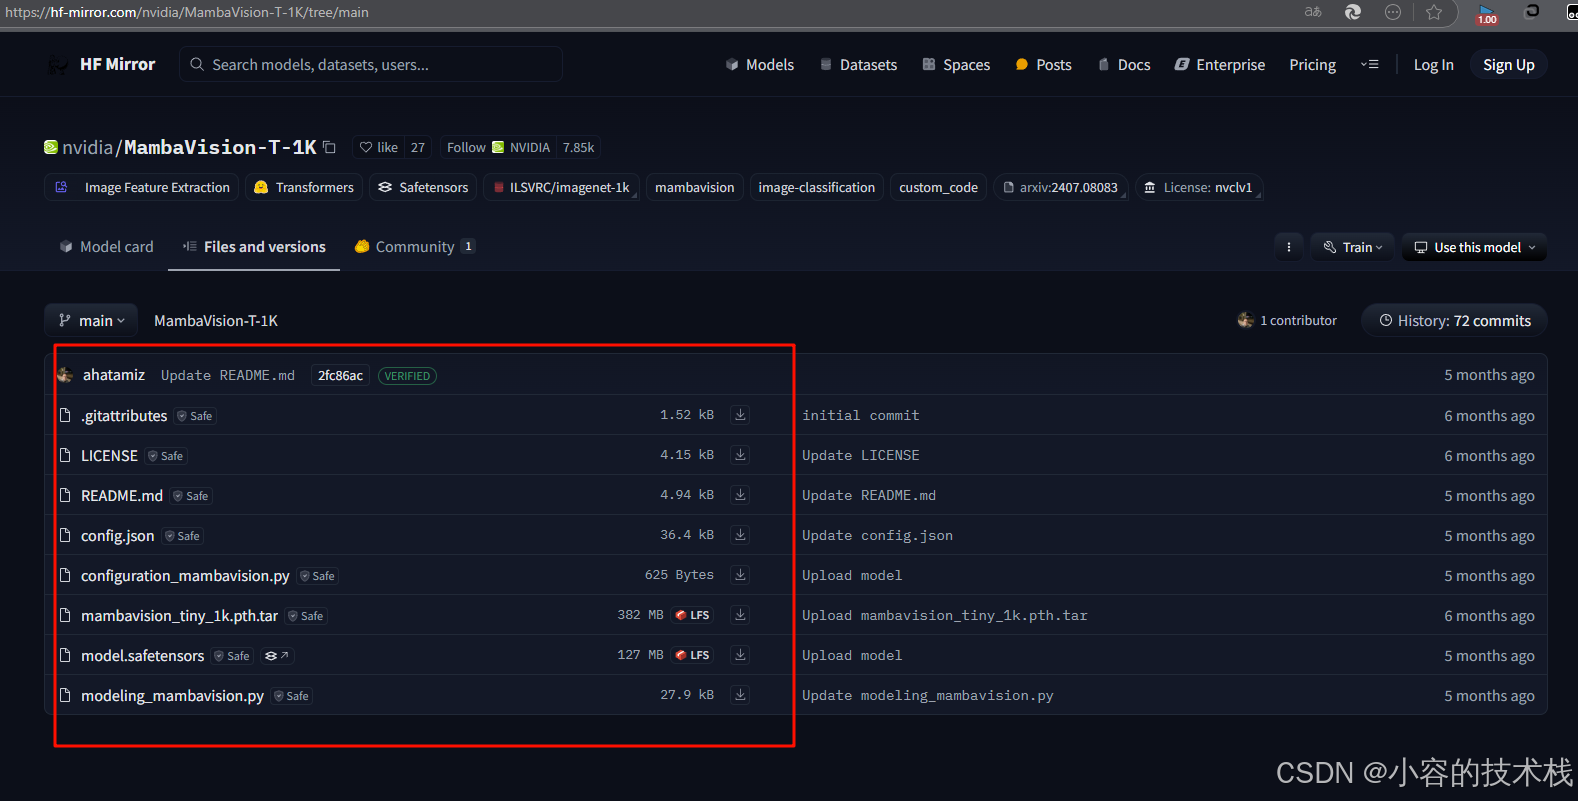Viewport: 1578px width, 801px height.
Task: Click the Safe badge of LICENSE
Action: [167, 456]
